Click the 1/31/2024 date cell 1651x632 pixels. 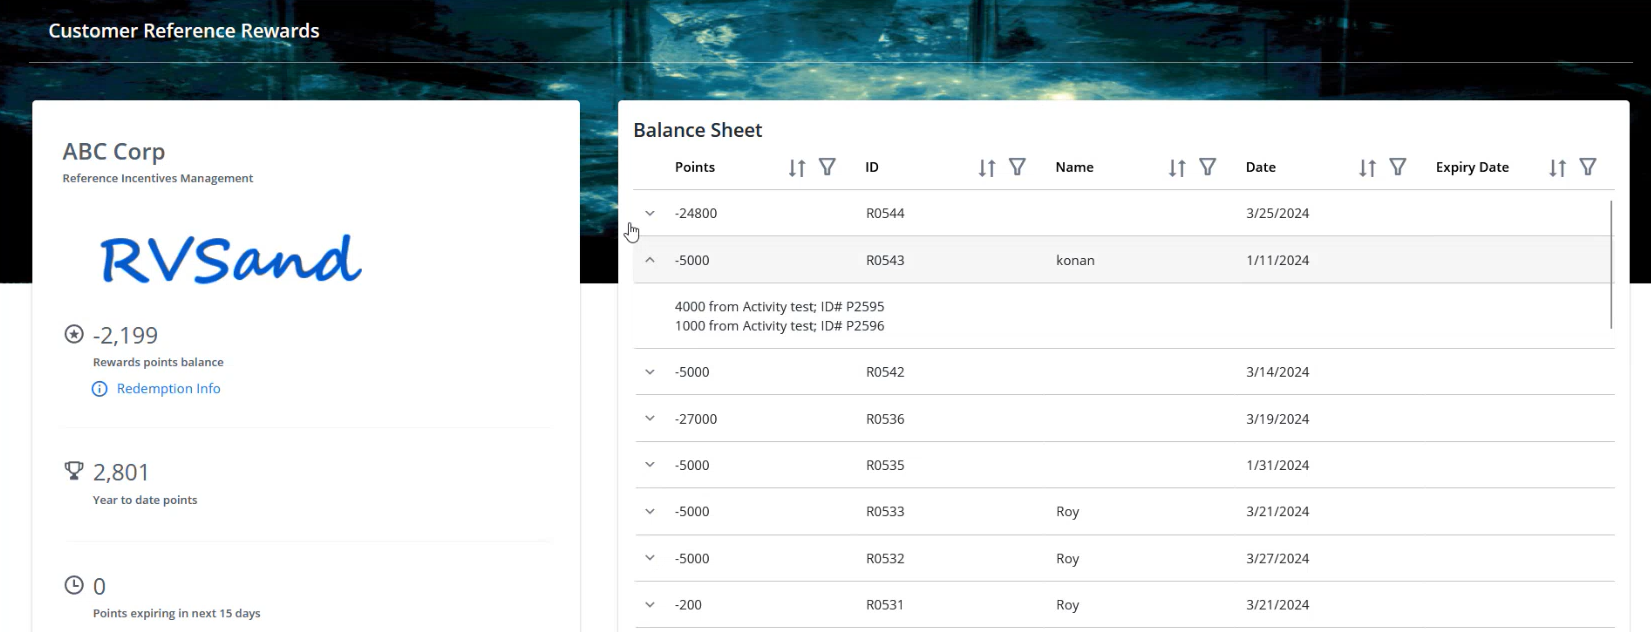click(1277, 465)
